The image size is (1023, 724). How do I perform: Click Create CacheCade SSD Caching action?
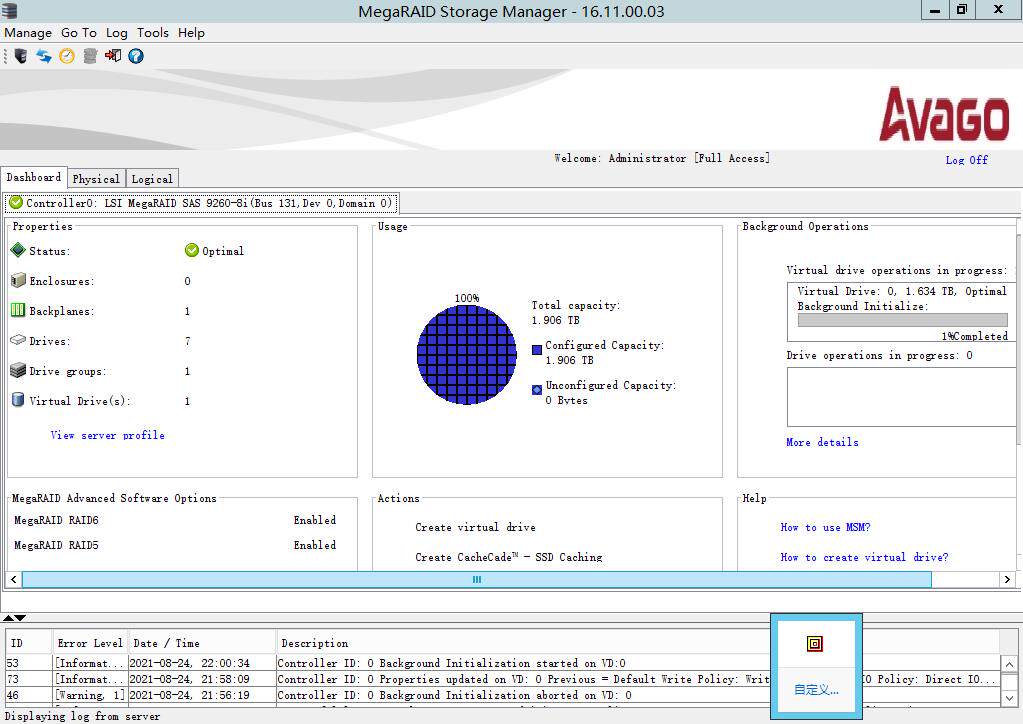point(509,557)
